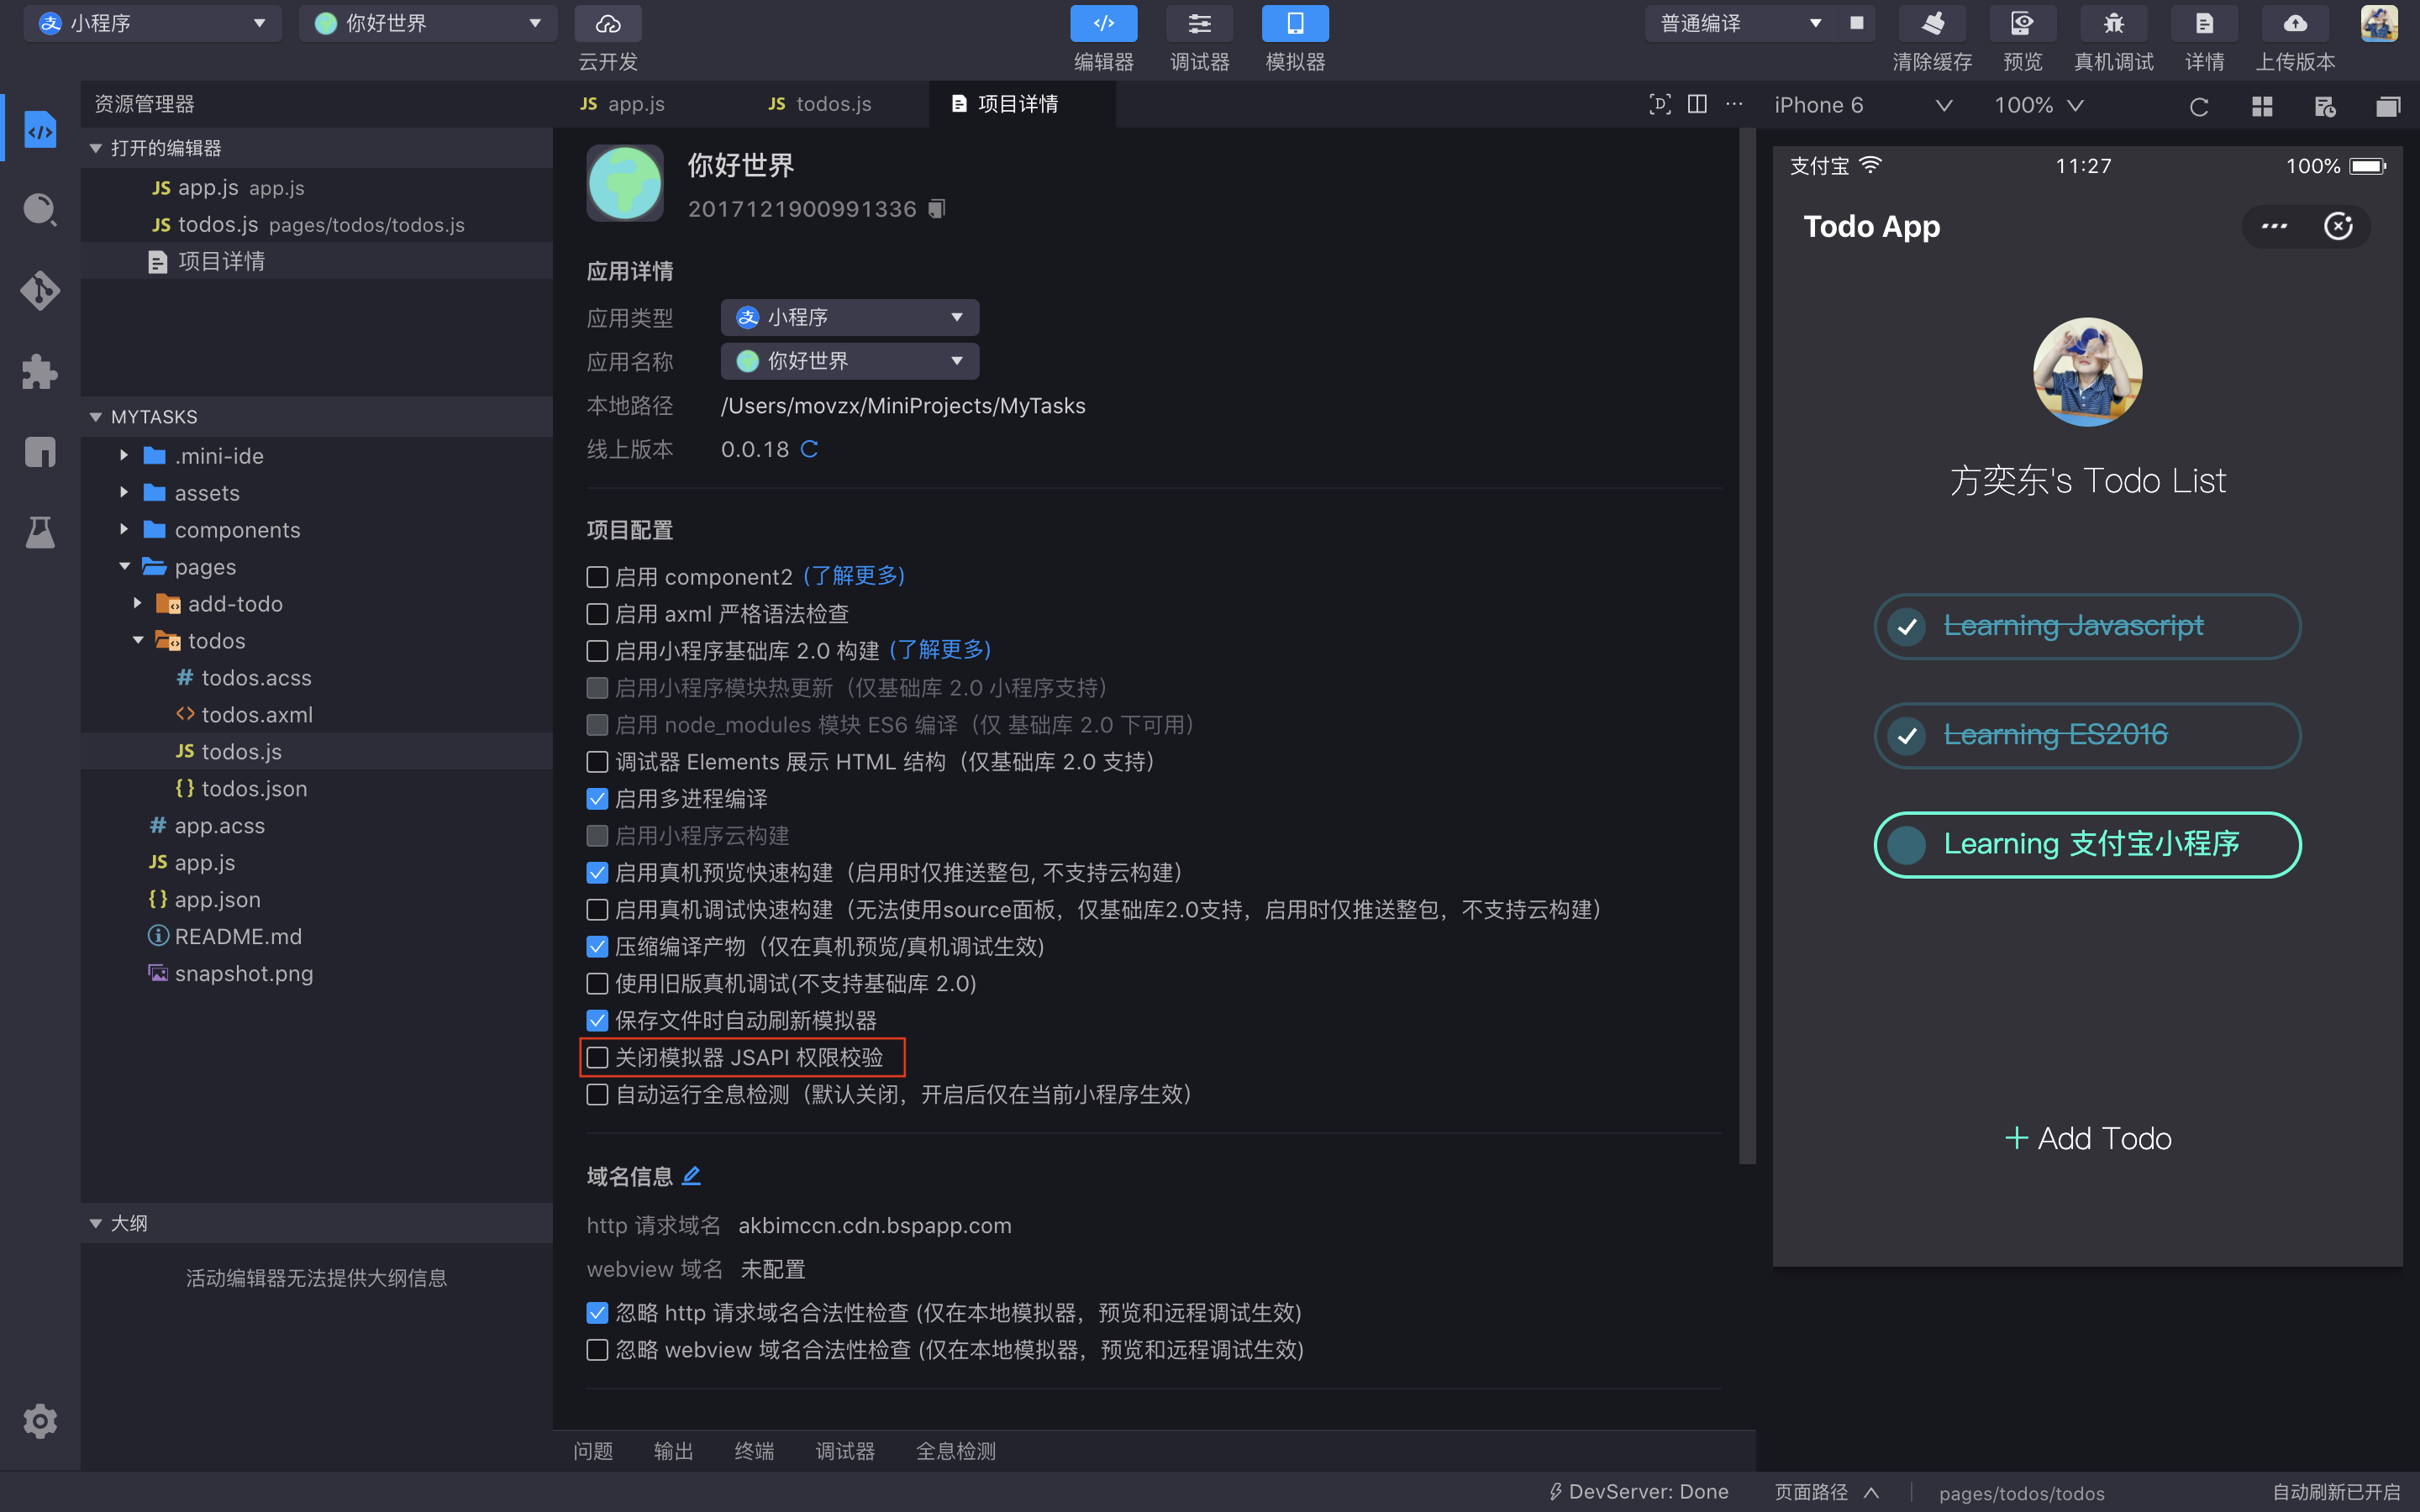
Task: Click Add Todo in simulator
Action: (x=2088, y=1138)
